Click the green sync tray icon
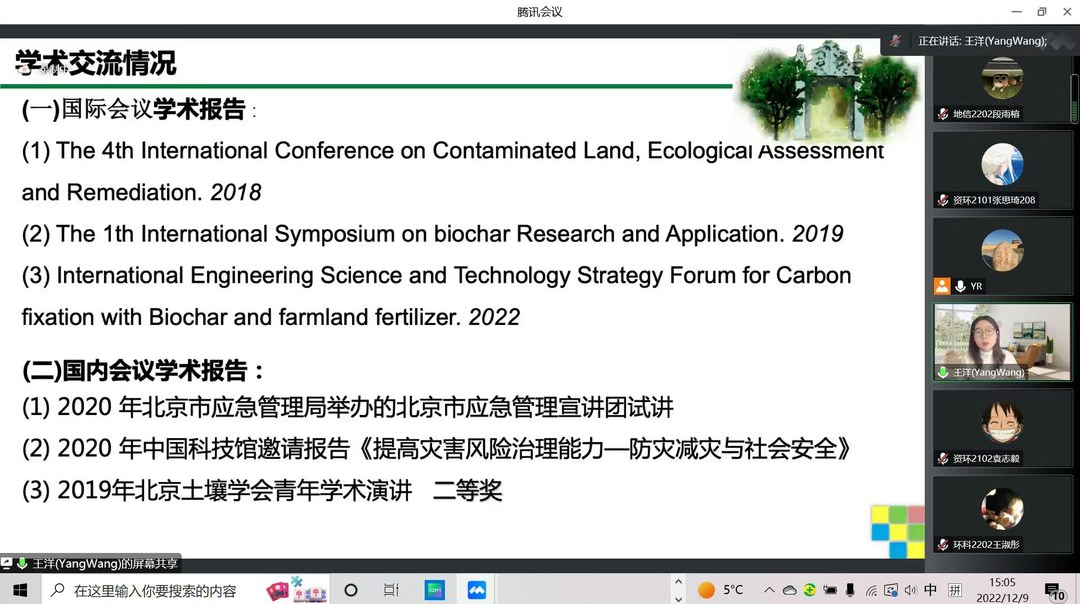 point(809,590)
